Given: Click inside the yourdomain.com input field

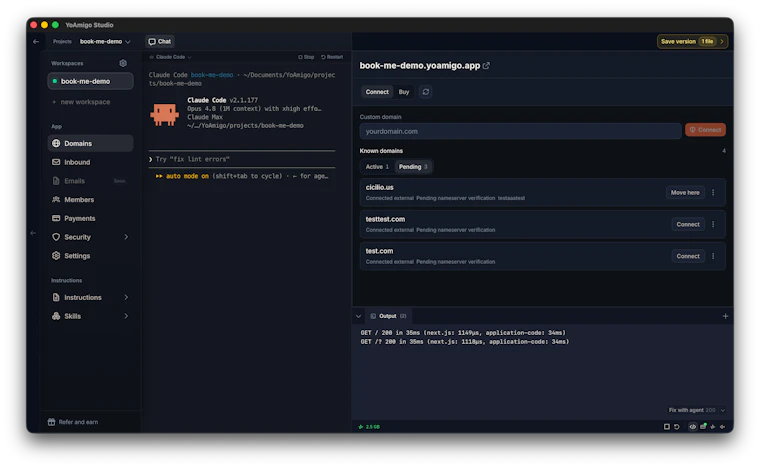Looking at the screenshot, I should (x=520, y=131).
